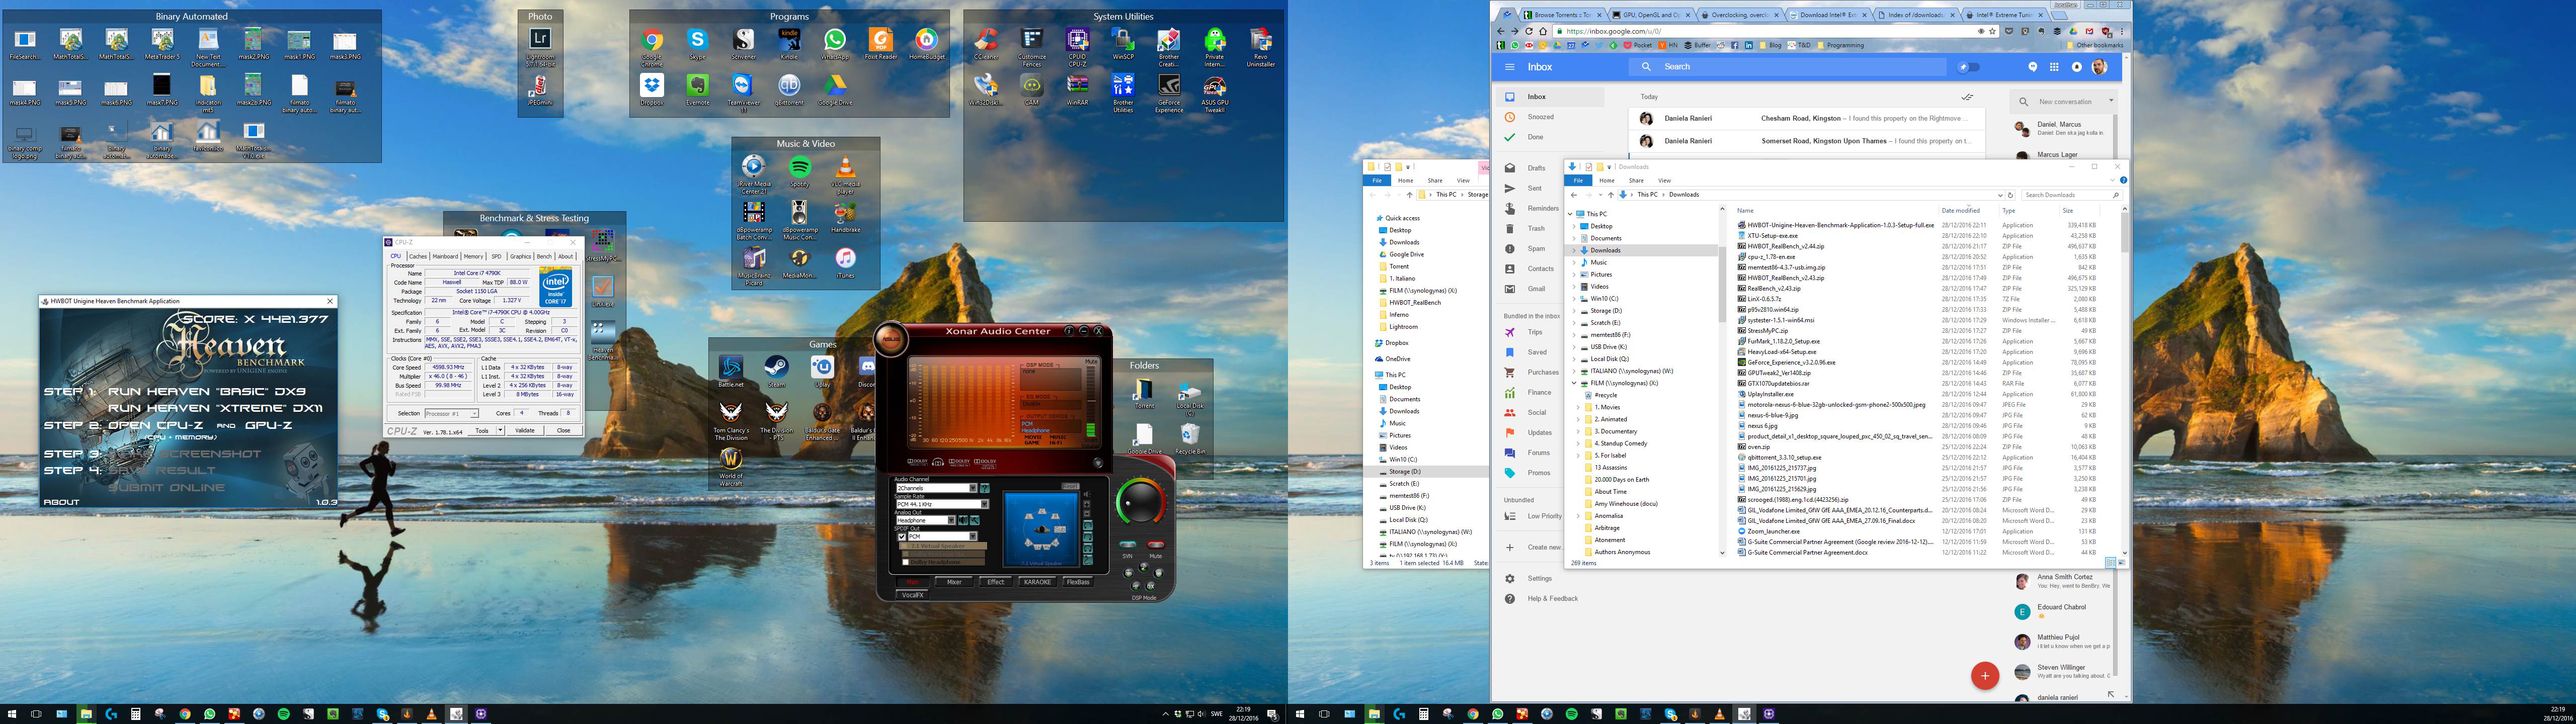Switch to the CPU-Z Mainboard tab
The image size is (2576, 724).
click(445, 256)
